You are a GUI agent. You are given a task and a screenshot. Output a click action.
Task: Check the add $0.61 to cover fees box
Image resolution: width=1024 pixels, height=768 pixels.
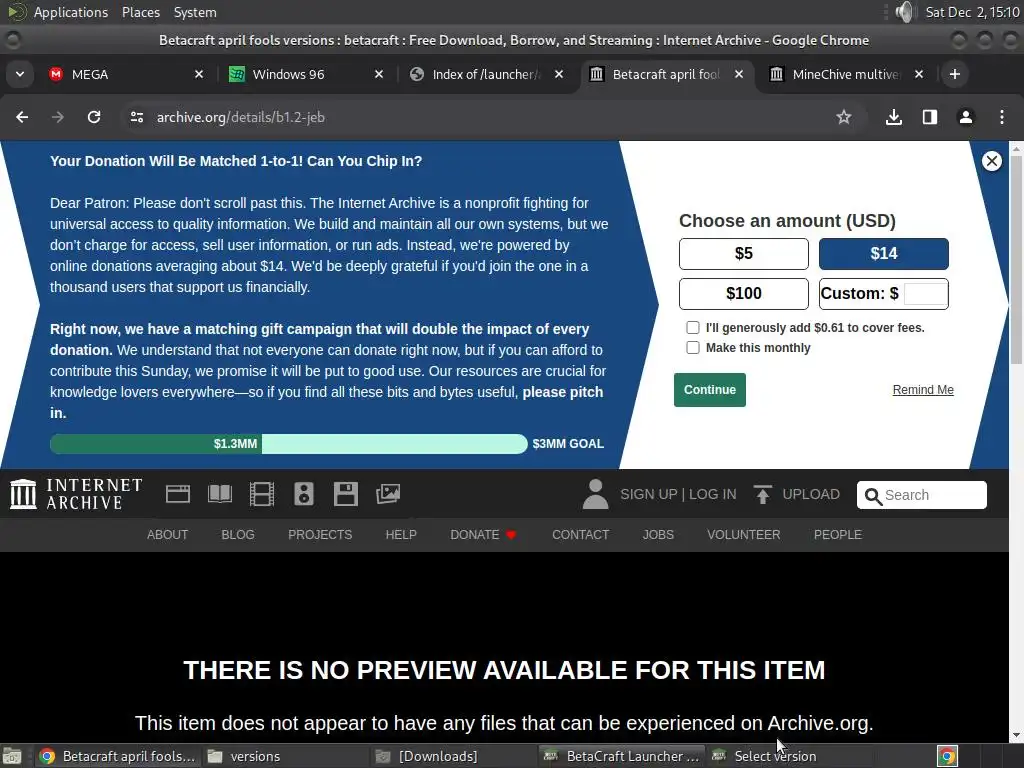(x=693, y=327)
